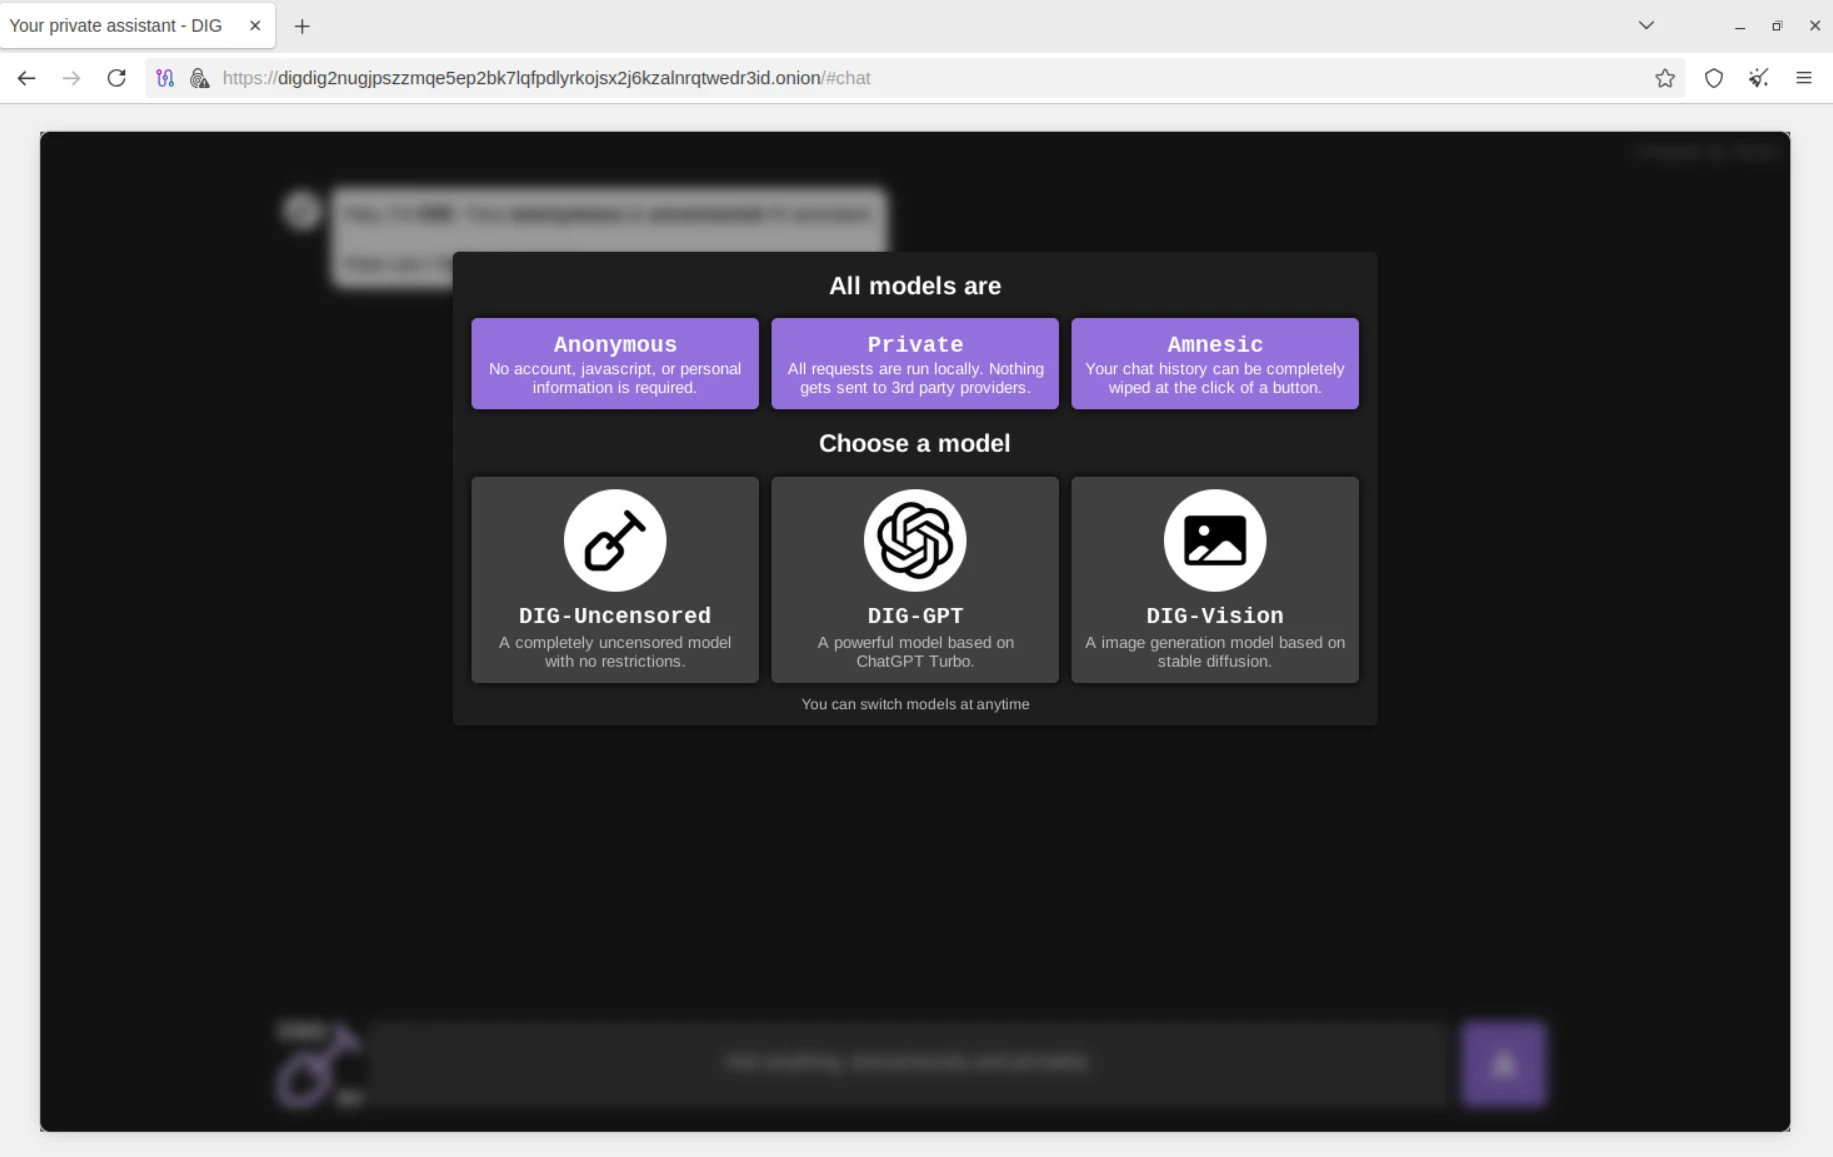Click the back navigation arrow
The image size is (1833, 1157).
tap(26, 78)
